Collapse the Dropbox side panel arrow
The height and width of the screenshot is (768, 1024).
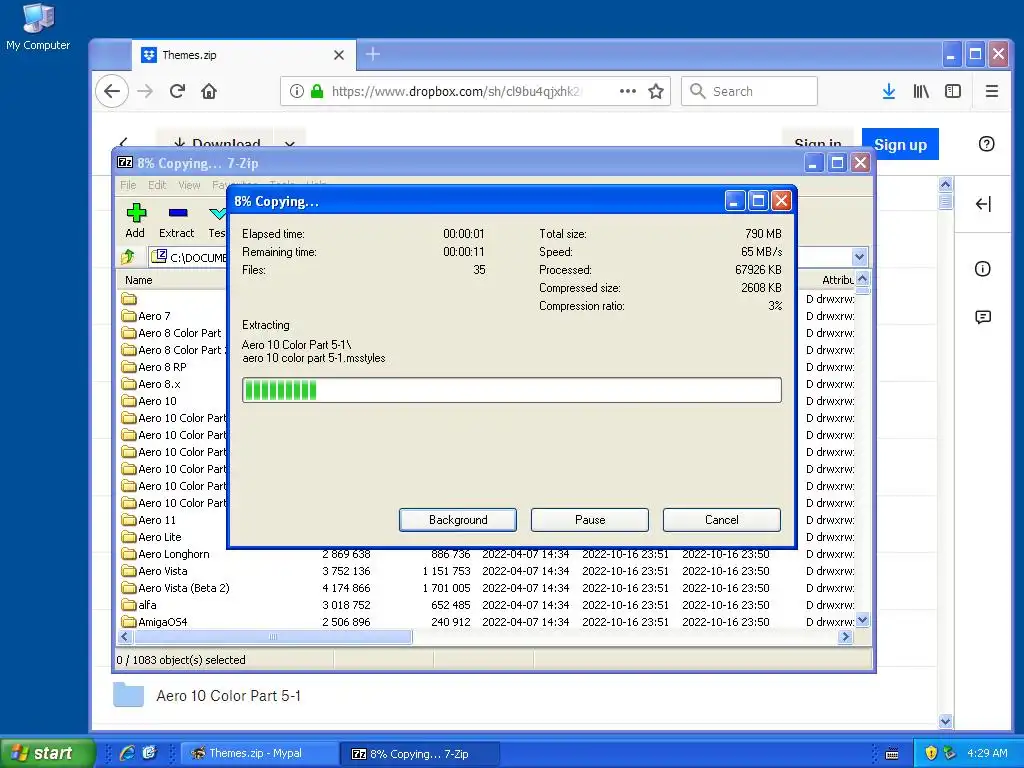point(983,204)
